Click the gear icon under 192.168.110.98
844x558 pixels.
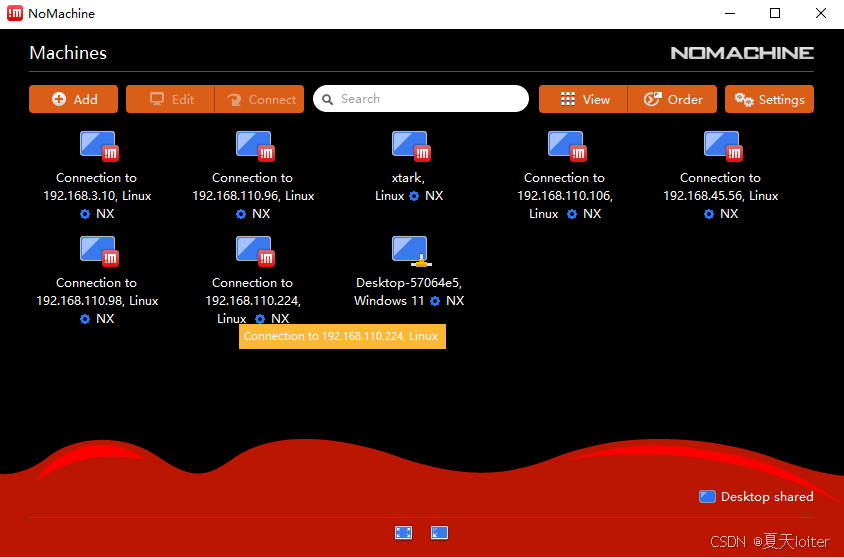pyautogui.click(x=85, y=319)
